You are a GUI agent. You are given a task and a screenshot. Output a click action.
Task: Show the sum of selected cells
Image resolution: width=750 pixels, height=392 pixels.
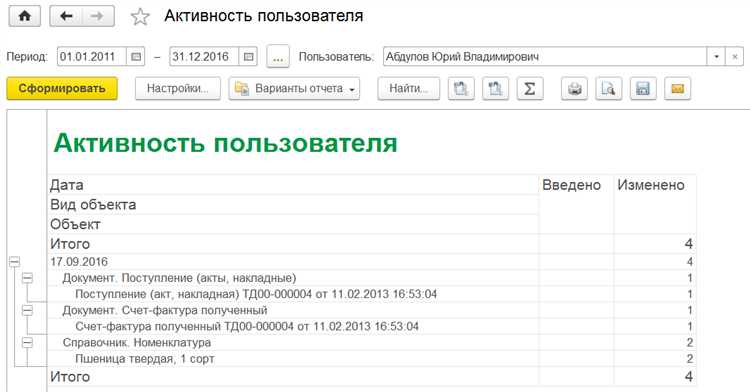[530, 88]
